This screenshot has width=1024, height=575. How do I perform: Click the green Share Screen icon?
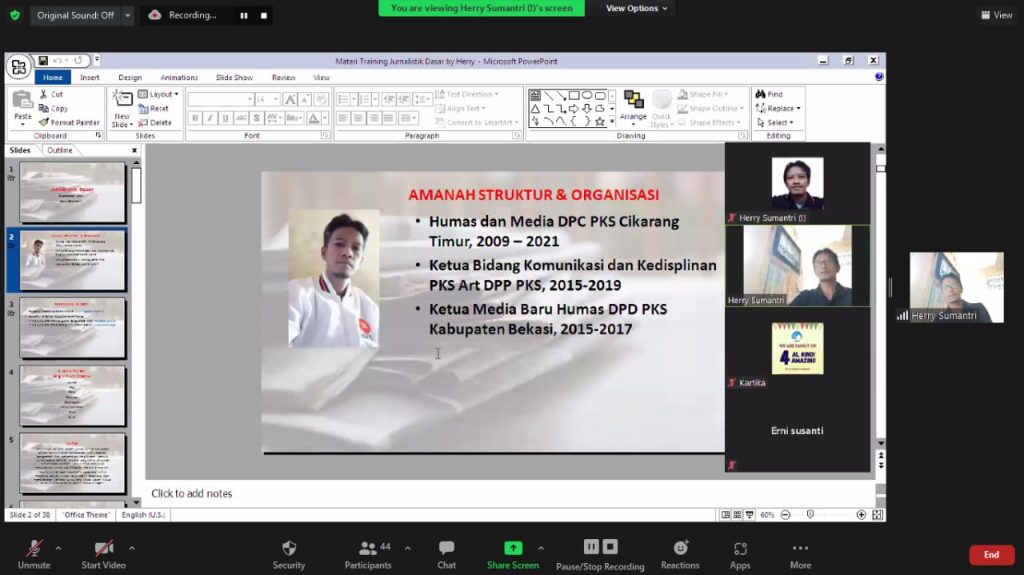click(512, 548)
